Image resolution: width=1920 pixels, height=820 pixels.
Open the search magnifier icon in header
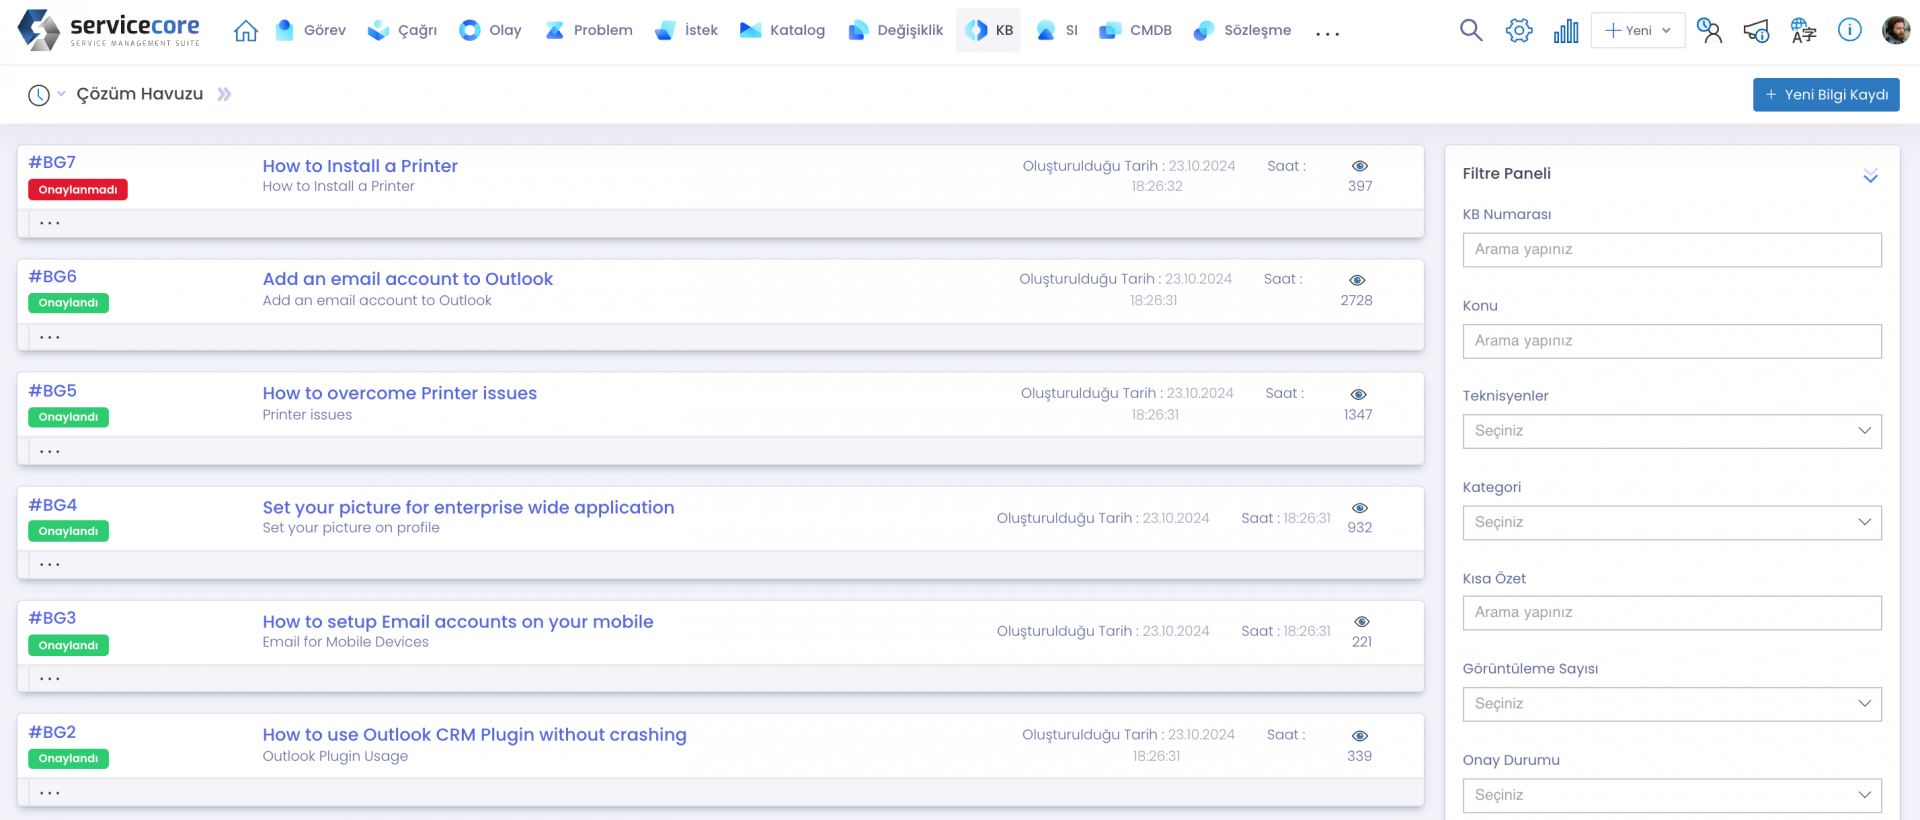pyautogui.click(x=1470, y=30)
